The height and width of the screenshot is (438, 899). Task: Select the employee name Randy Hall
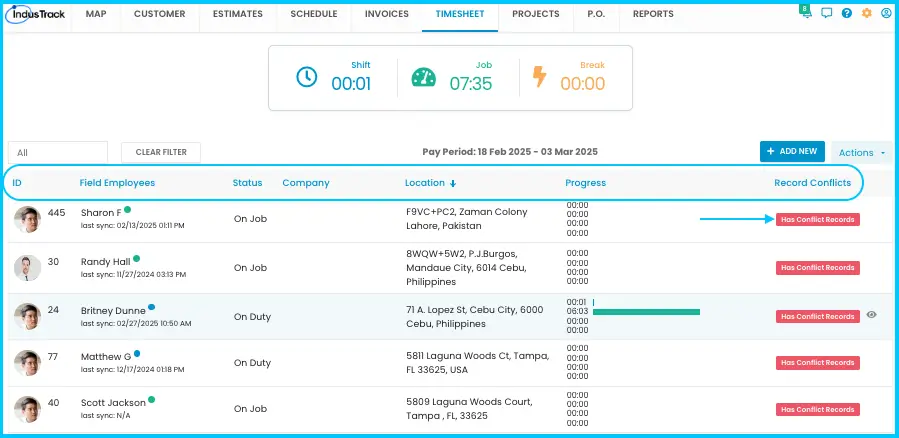click(x=105, y=262)
